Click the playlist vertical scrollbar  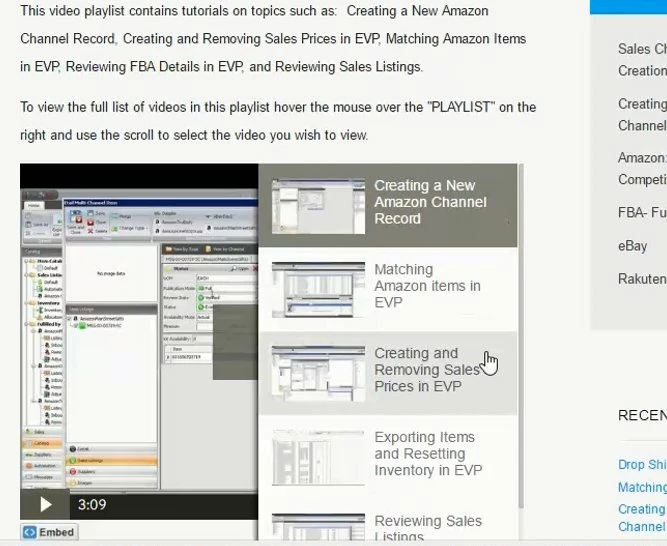pos(521,336)
